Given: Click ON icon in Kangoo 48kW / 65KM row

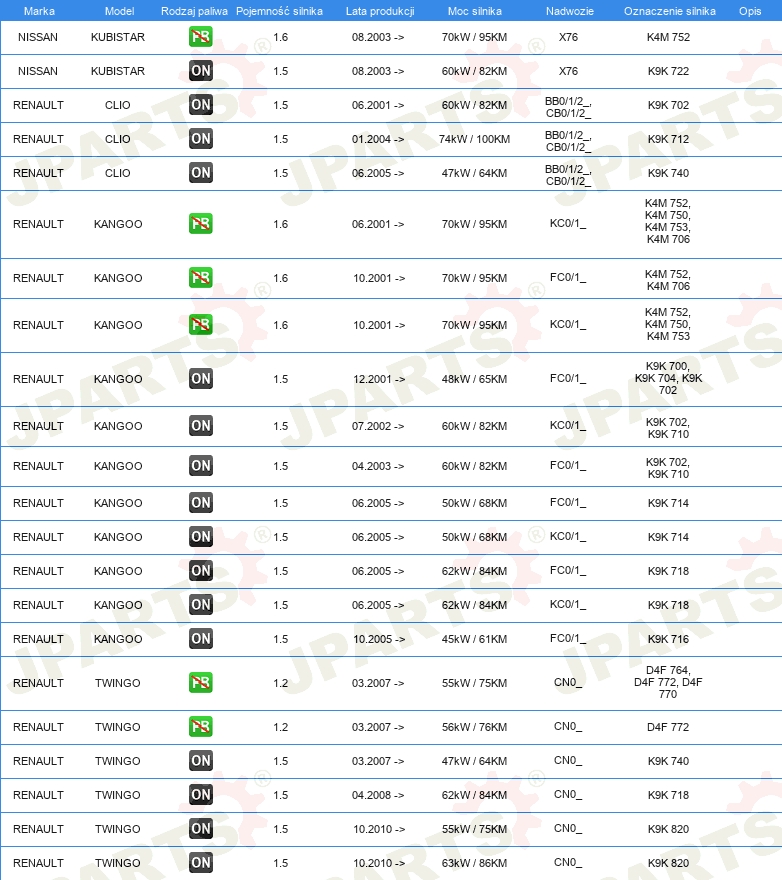Looking at the screenshot, I should coord(200,379).
